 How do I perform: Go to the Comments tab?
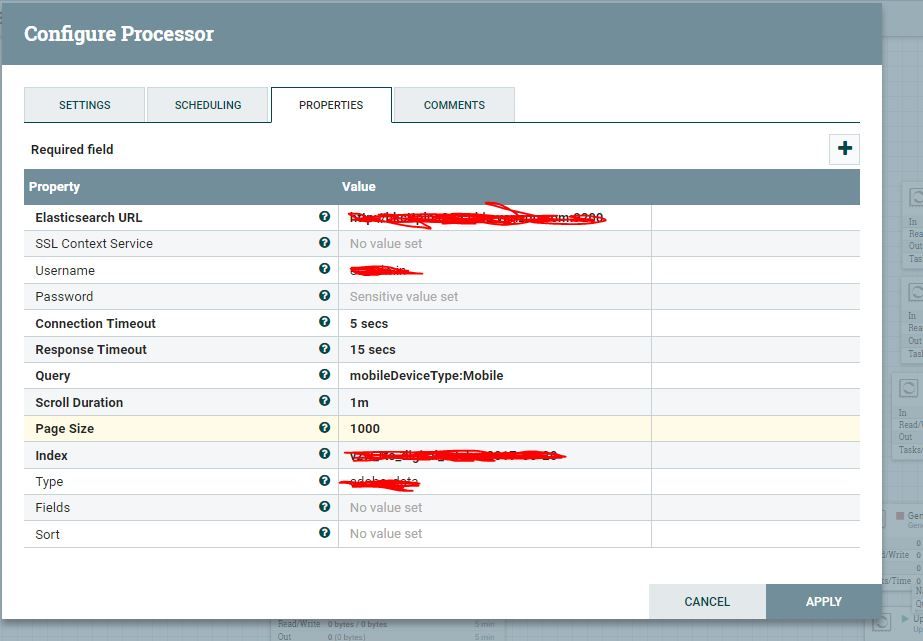click(454, 105)
